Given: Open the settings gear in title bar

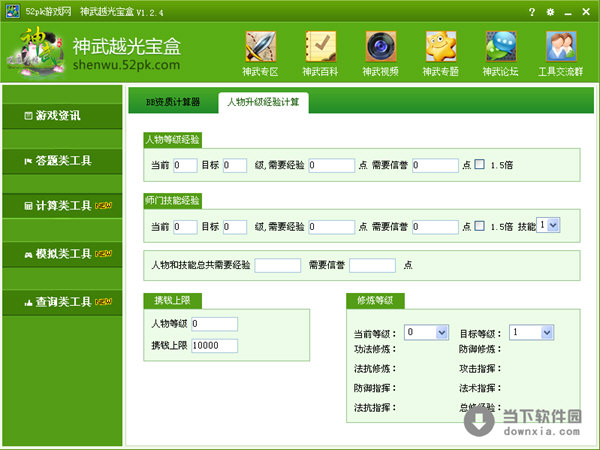Looking at the screenshot, I should pyautogui.click(x=550, y=12).
